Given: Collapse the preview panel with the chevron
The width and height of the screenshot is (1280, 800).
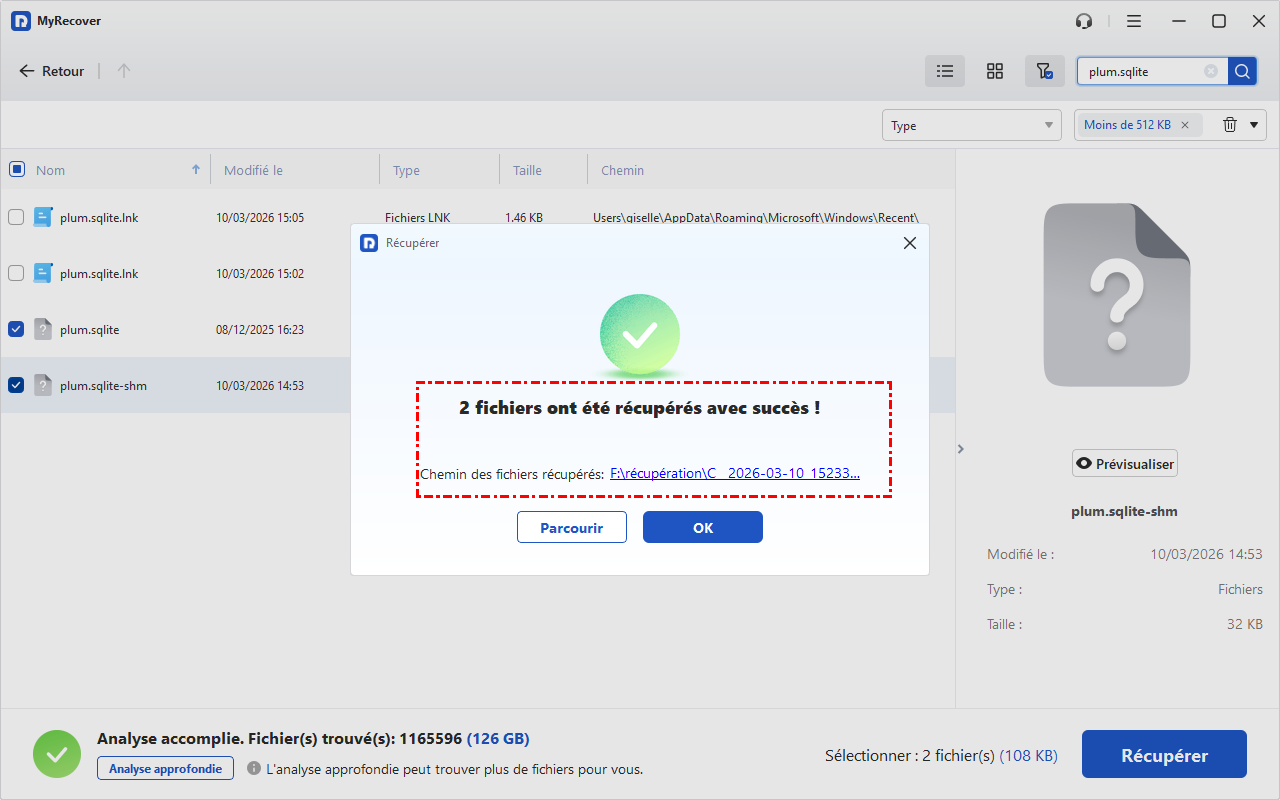Looking at the screenshot, I should click(961, 449).
